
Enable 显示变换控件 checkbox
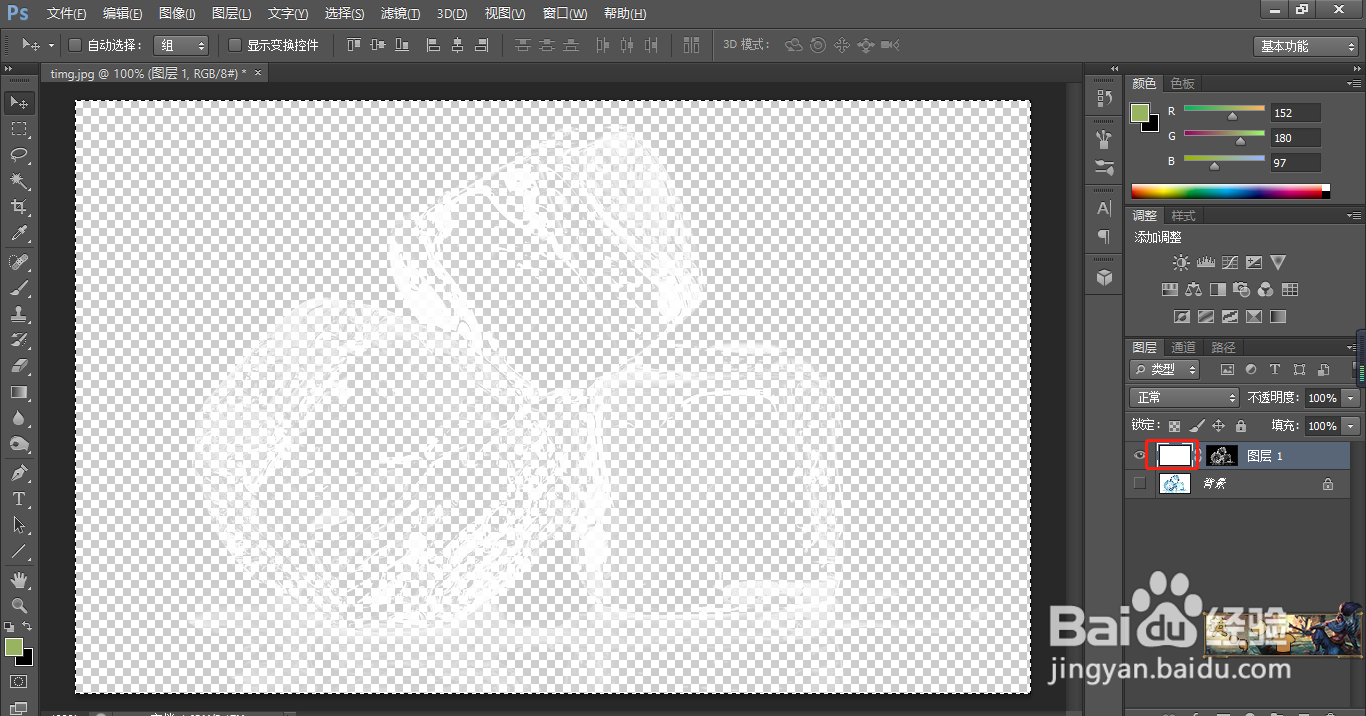235,45
